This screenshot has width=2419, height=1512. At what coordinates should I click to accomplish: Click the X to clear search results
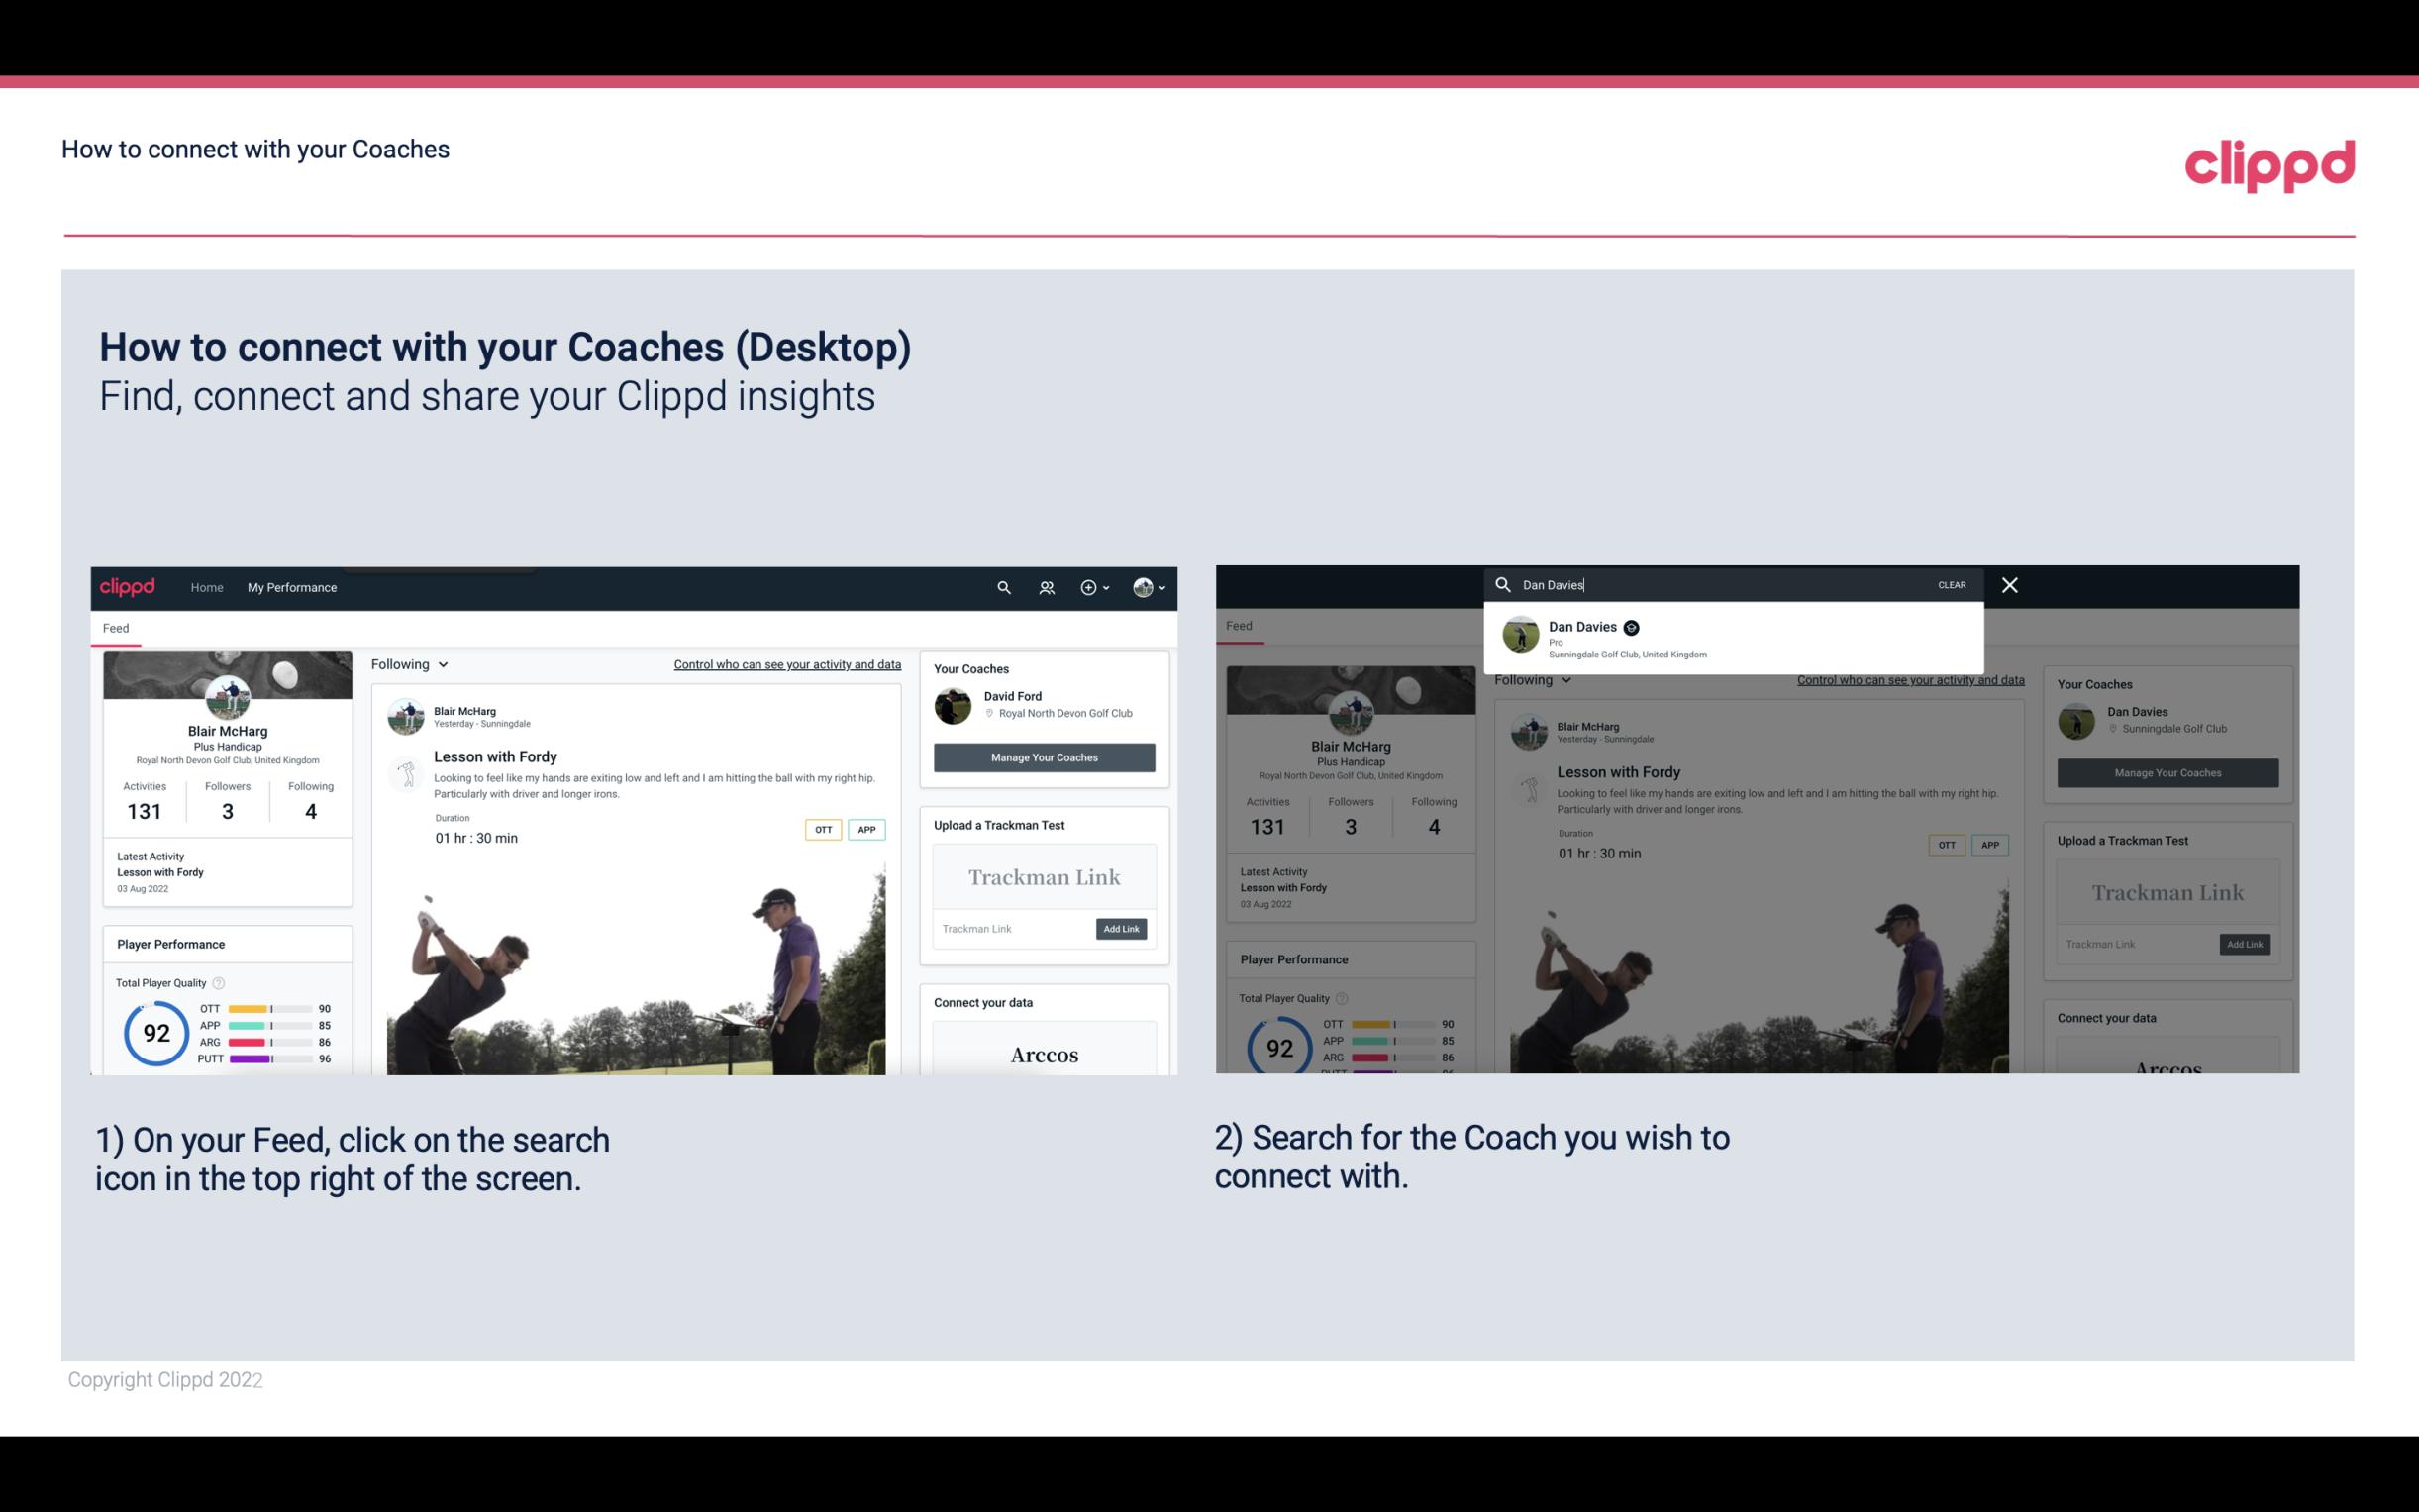tap(2008, 583)
